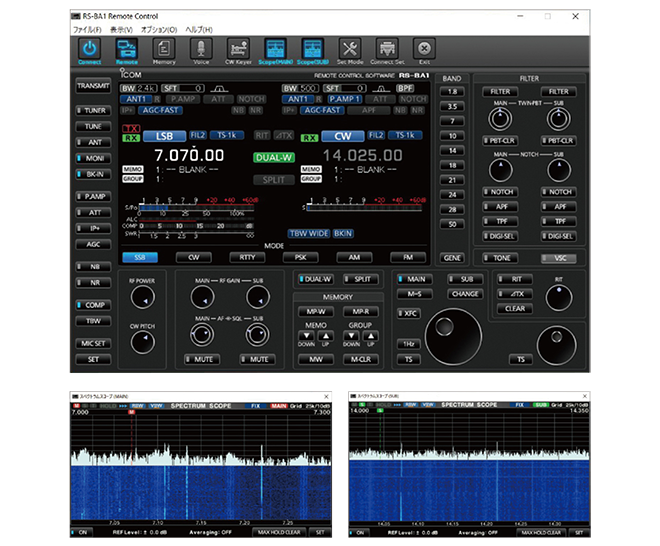Click the RIT CLEAR button

pos(515,309)
